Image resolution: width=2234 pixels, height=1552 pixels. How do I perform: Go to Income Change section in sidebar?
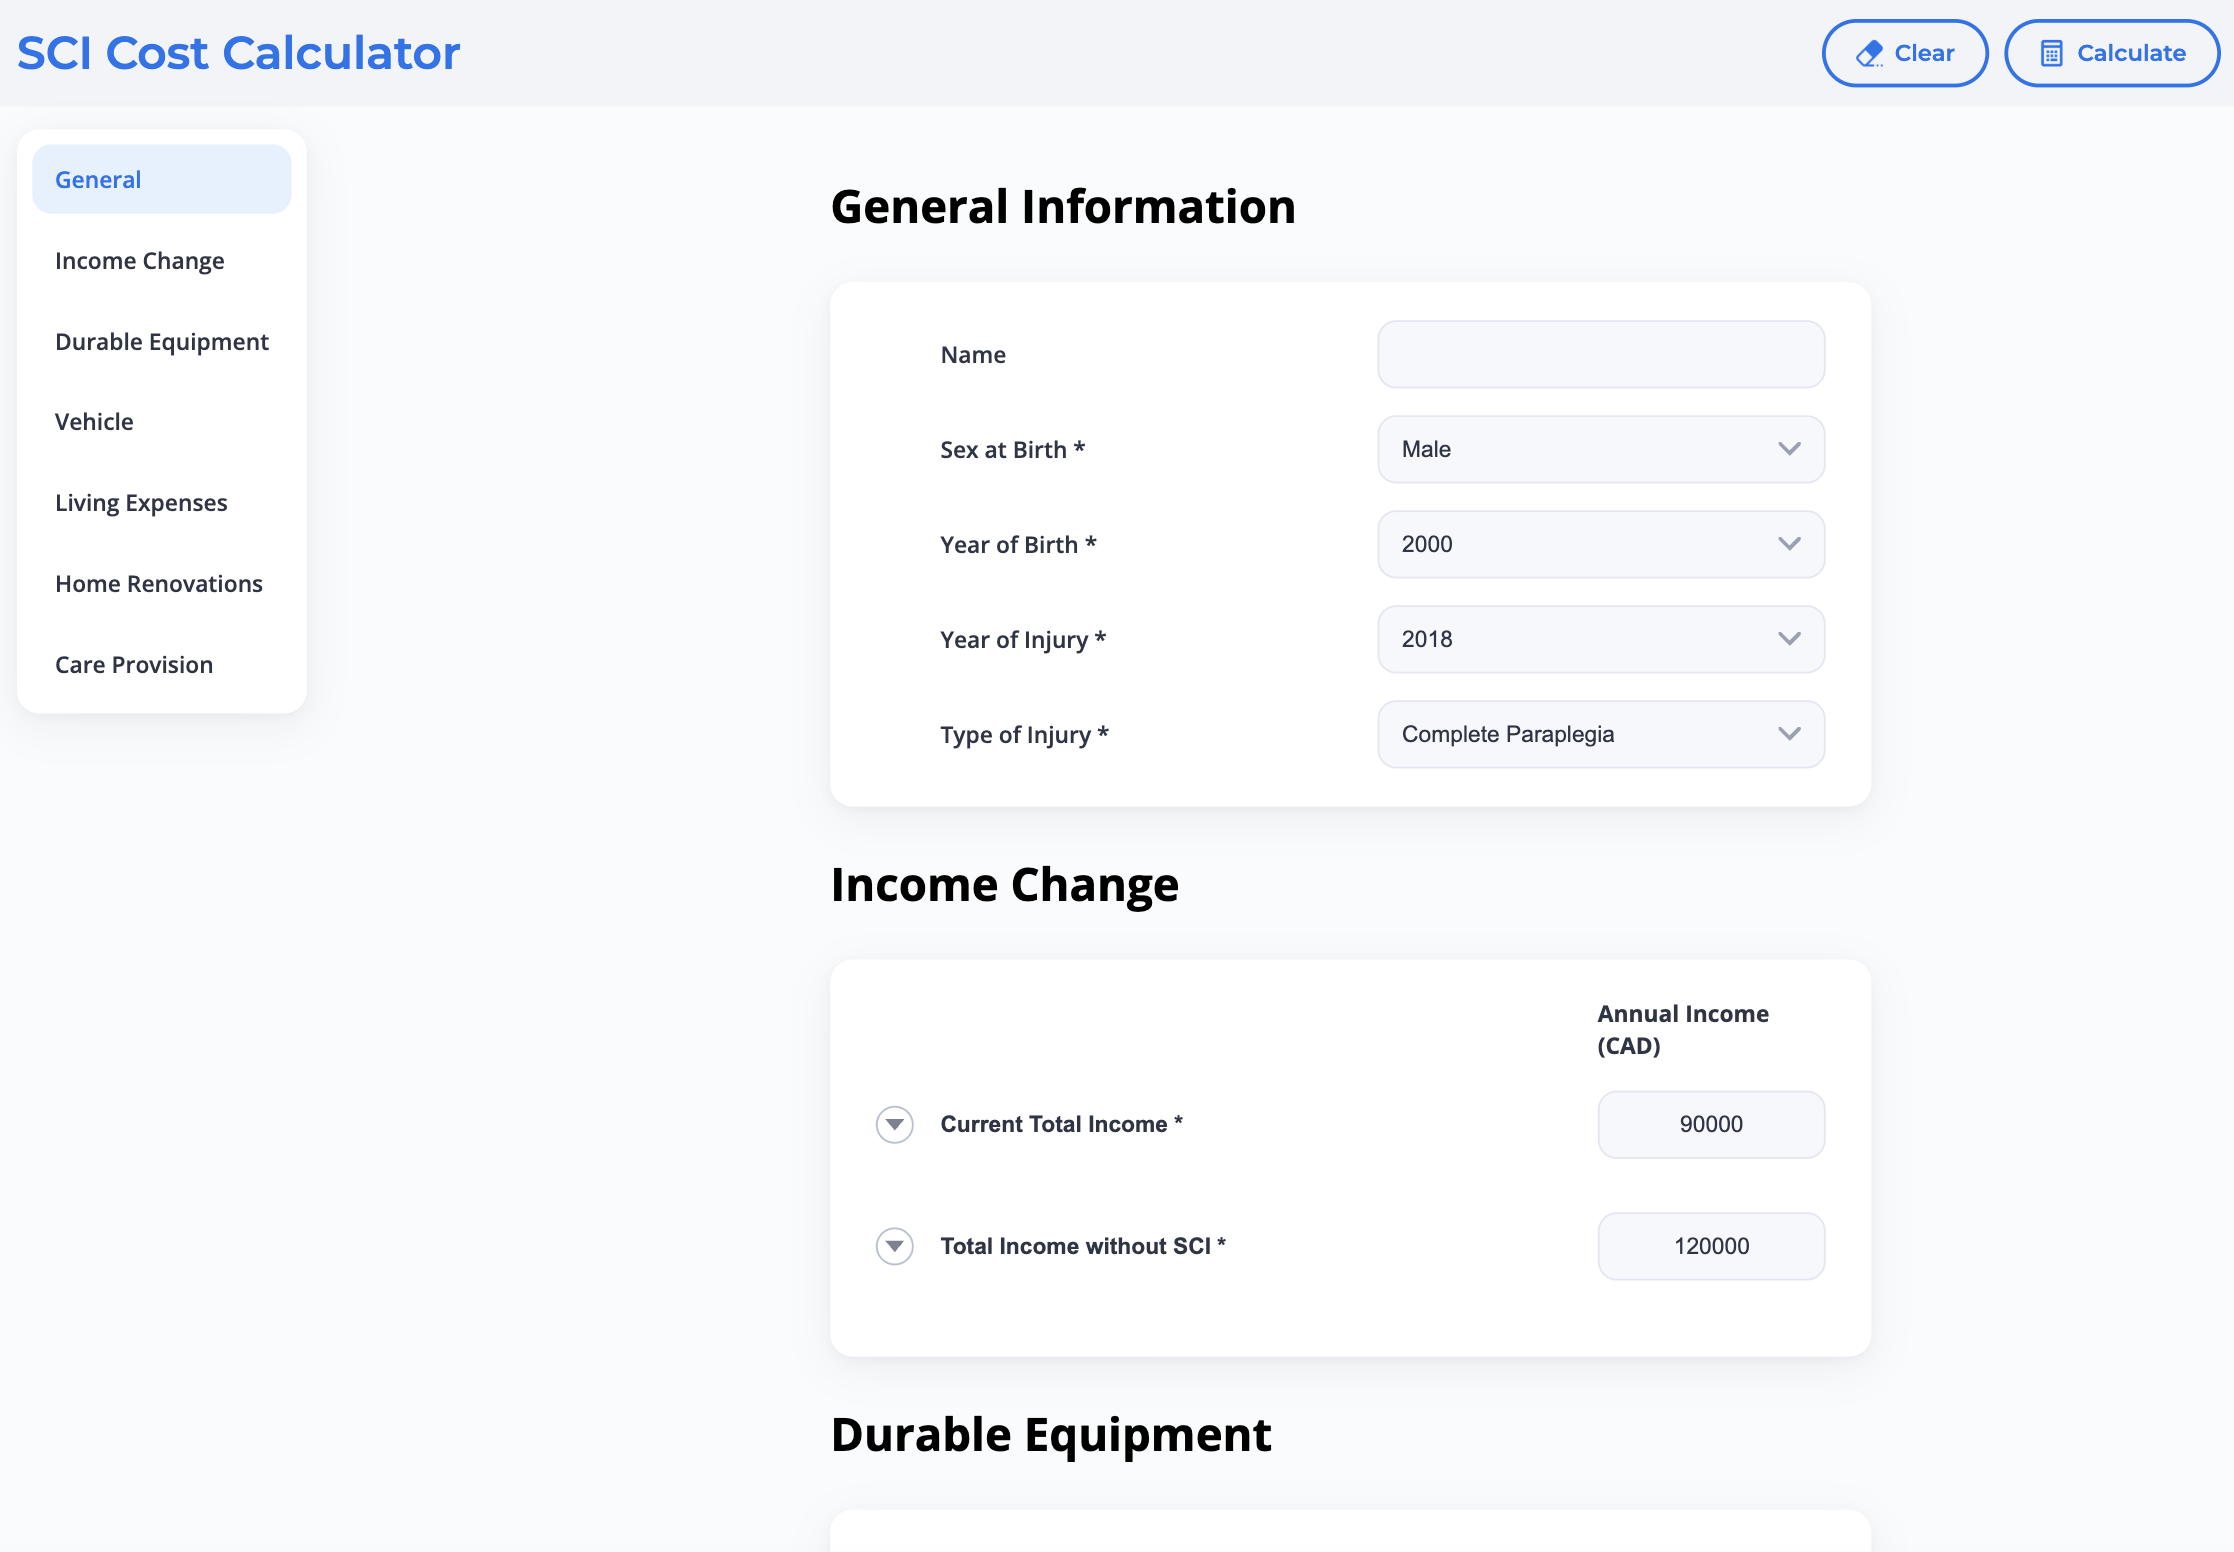(x=162, y=260)
